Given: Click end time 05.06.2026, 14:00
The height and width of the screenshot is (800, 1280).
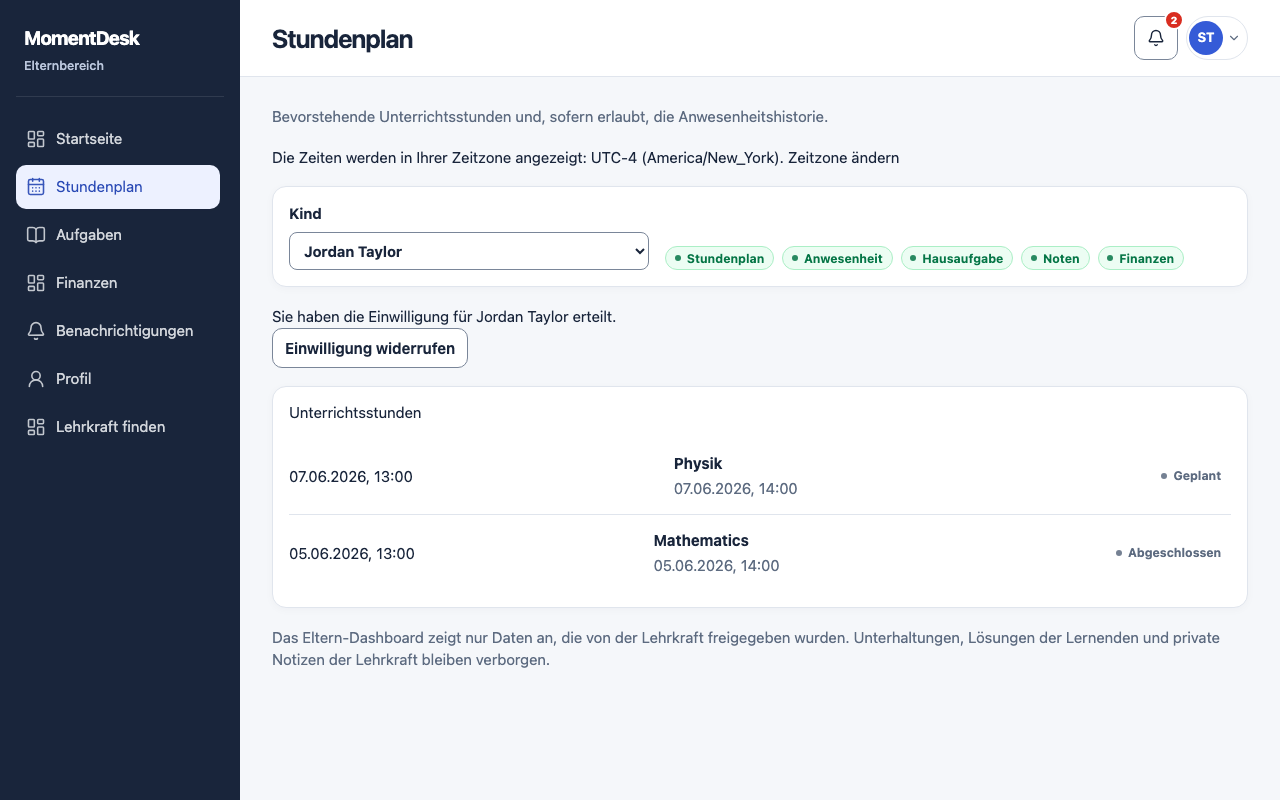Looking at the screenshot, I should click(x=716, y=566).
